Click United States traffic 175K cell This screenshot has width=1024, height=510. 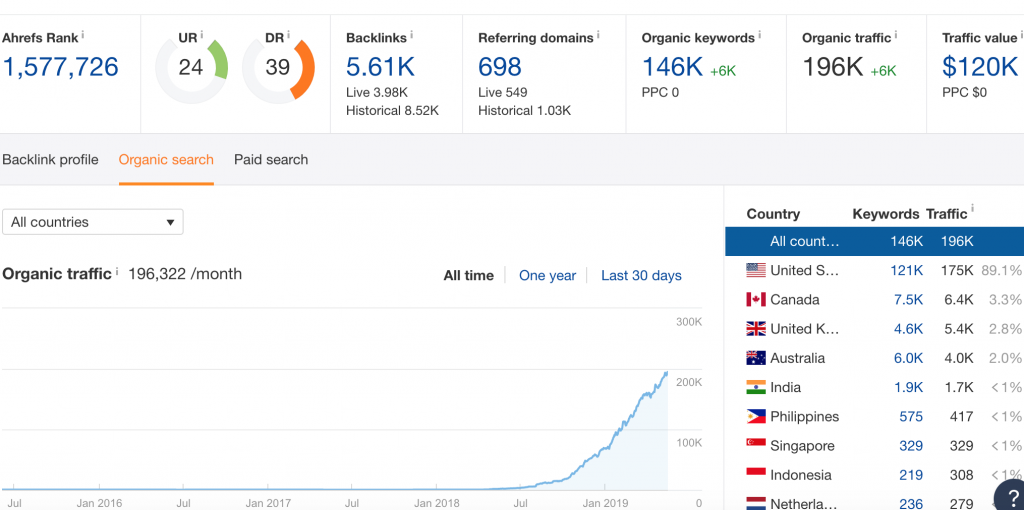(957, 270)
